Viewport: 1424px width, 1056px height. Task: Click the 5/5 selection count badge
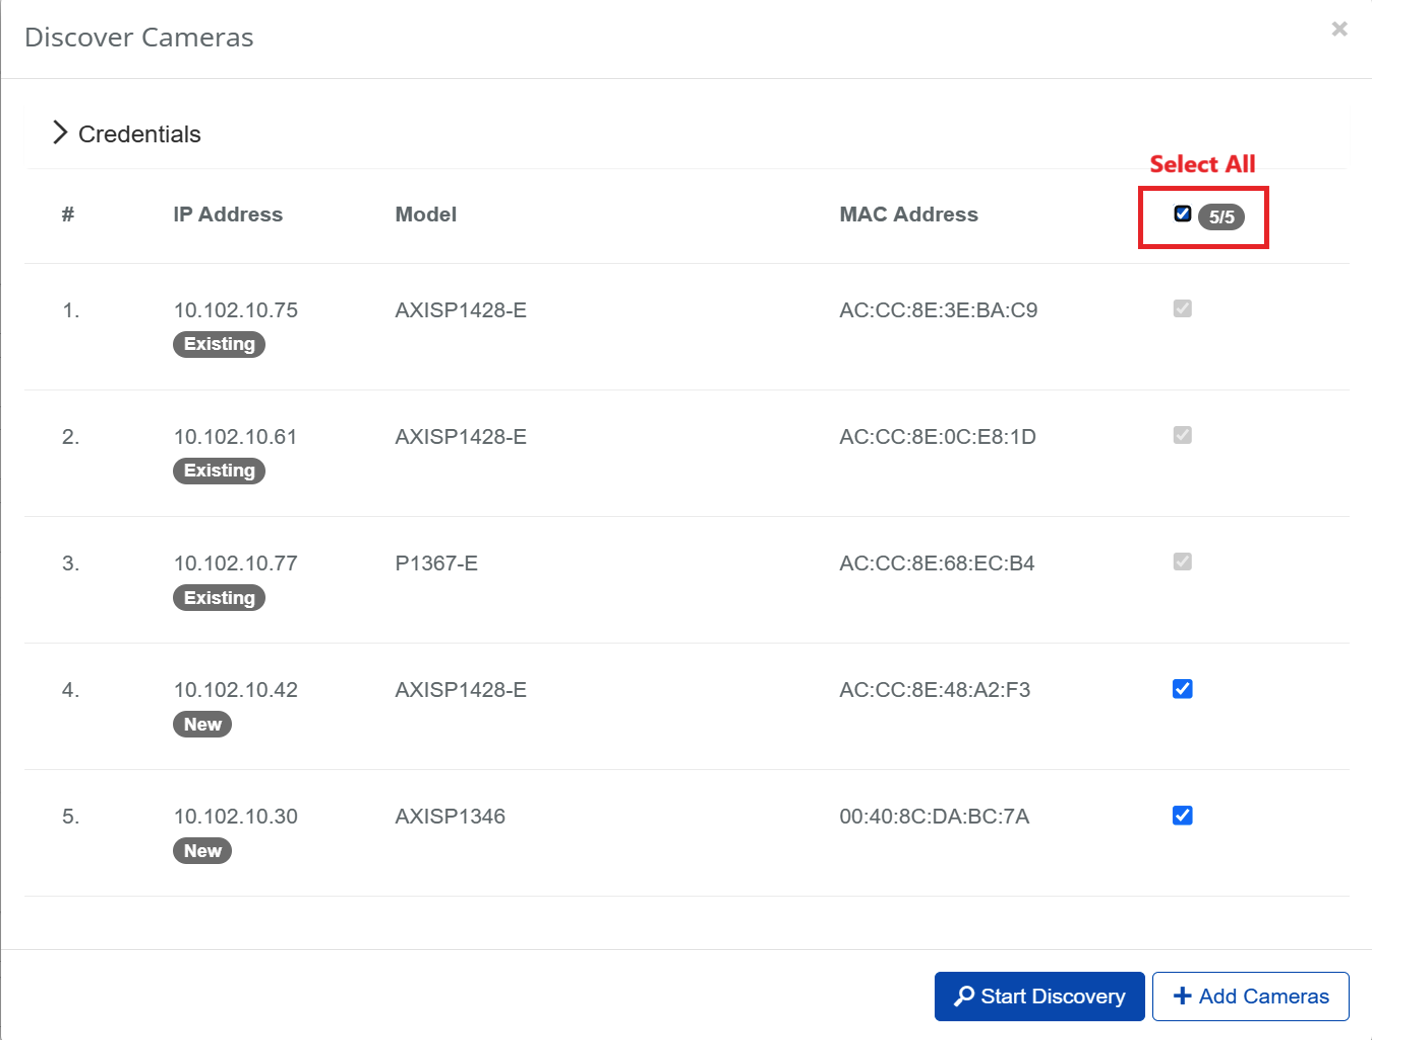(1221, 217)
